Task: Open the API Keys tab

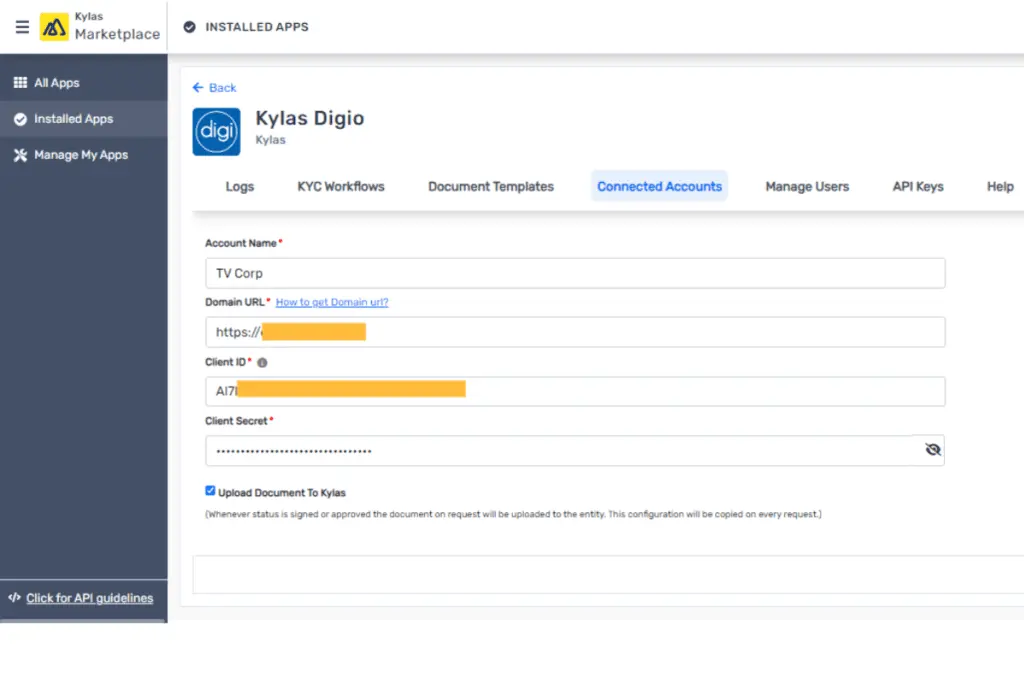Action: coord(918,186)
